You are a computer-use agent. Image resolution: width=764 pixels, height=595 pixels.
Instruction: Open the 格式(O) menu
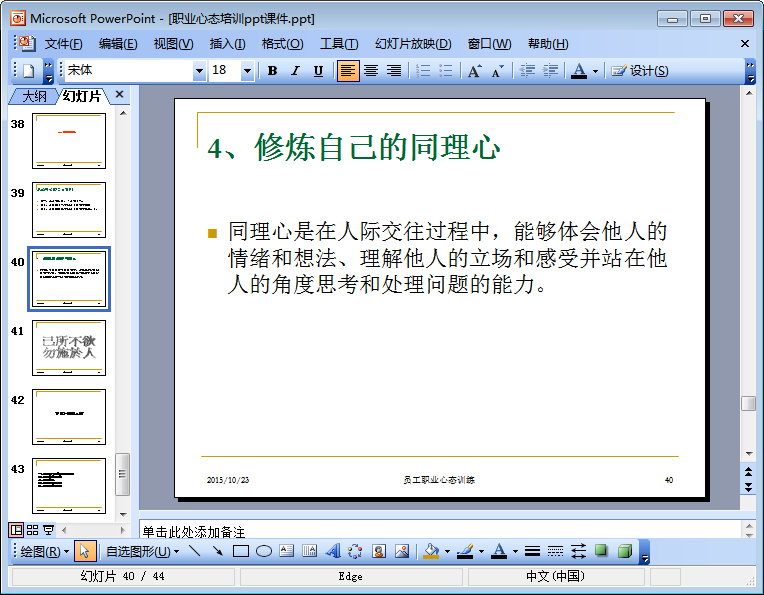coord(283,44)
